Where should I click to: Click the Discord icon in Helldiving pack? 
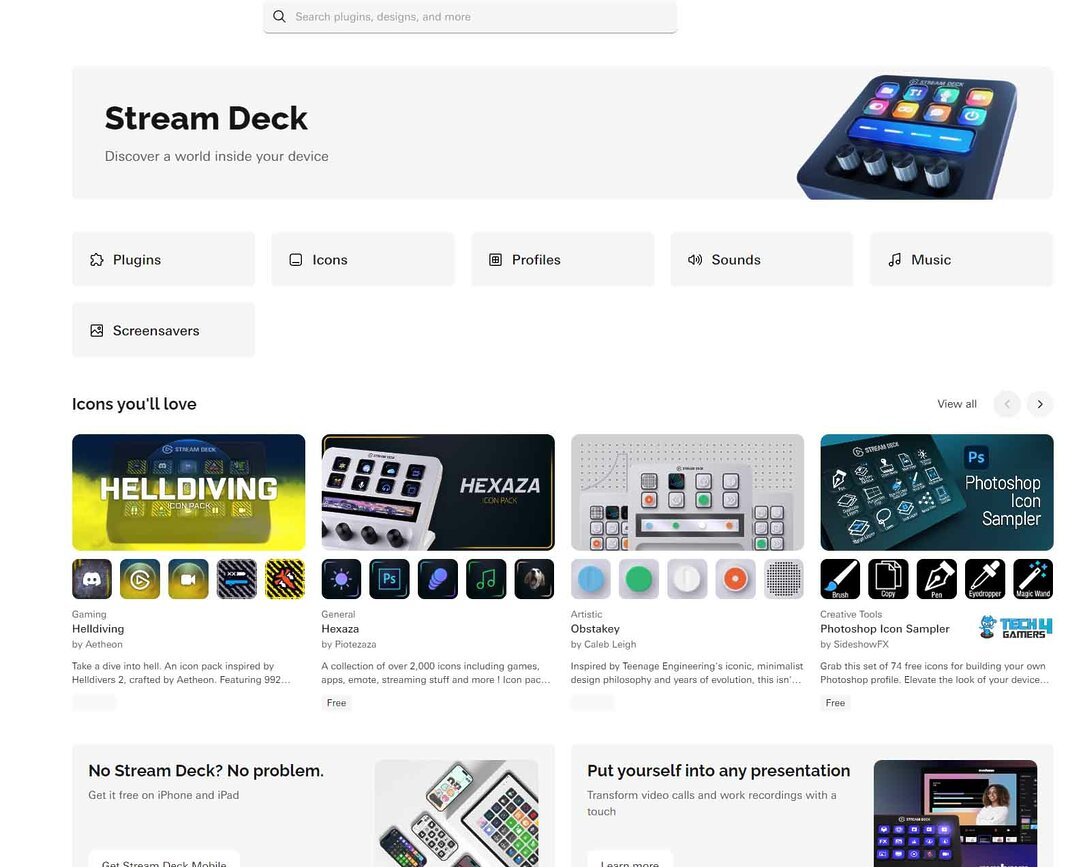coord(92,579)
